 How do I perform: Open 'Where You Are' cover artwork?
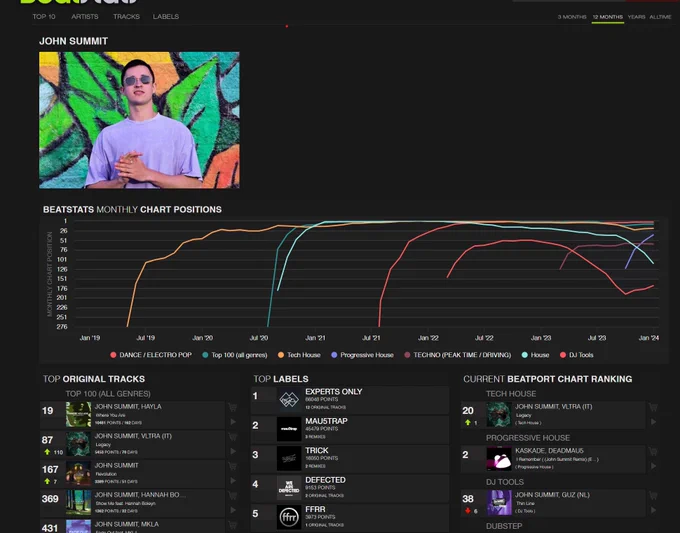78,414
